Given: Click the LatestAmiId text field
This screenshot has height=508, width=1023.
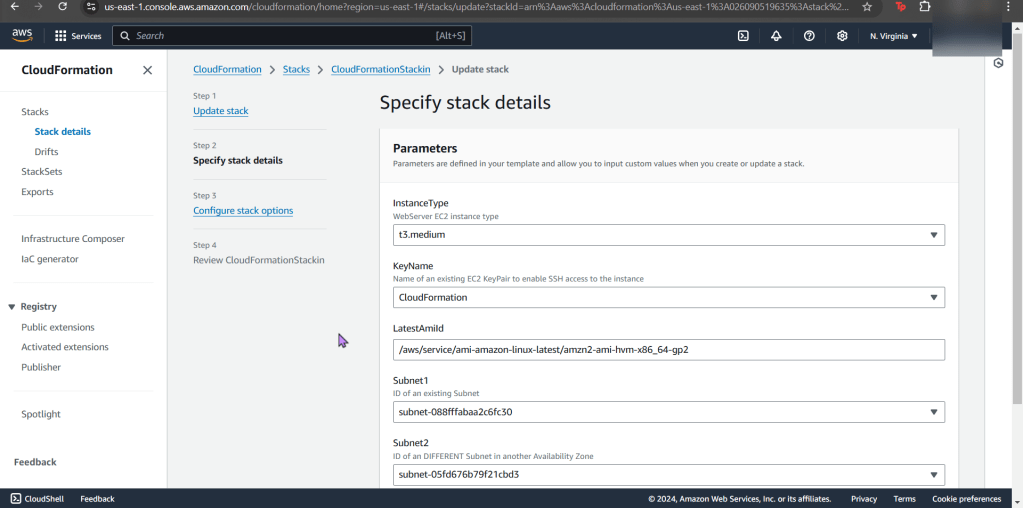Looking at the screenshot, I should click(x=668, y=350).
